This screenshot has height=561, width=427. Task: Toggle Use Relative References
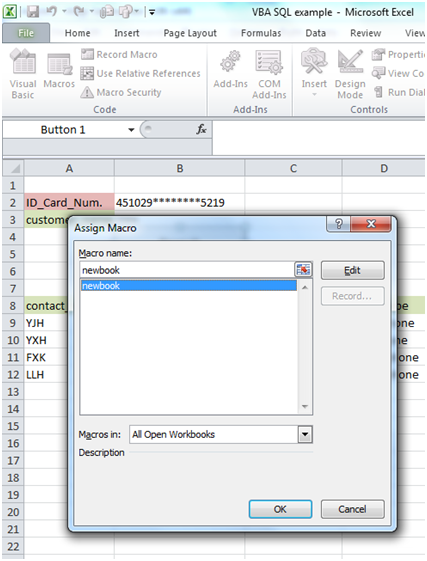pyautogui.click(x=140, y=73)
